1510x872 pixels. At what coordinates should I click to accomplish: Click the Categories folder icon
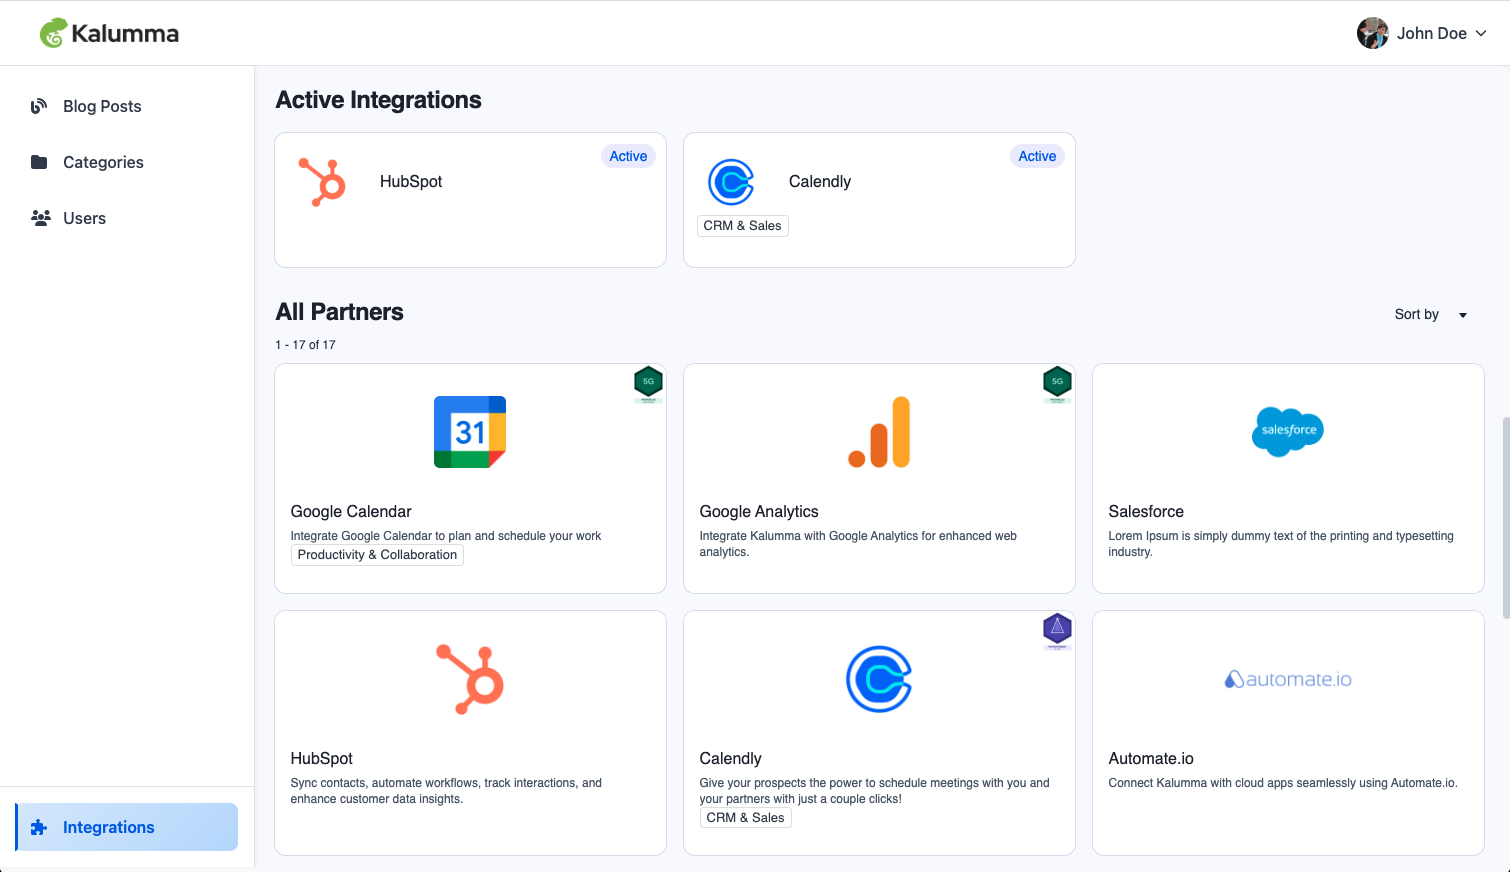tap(39, 162)
